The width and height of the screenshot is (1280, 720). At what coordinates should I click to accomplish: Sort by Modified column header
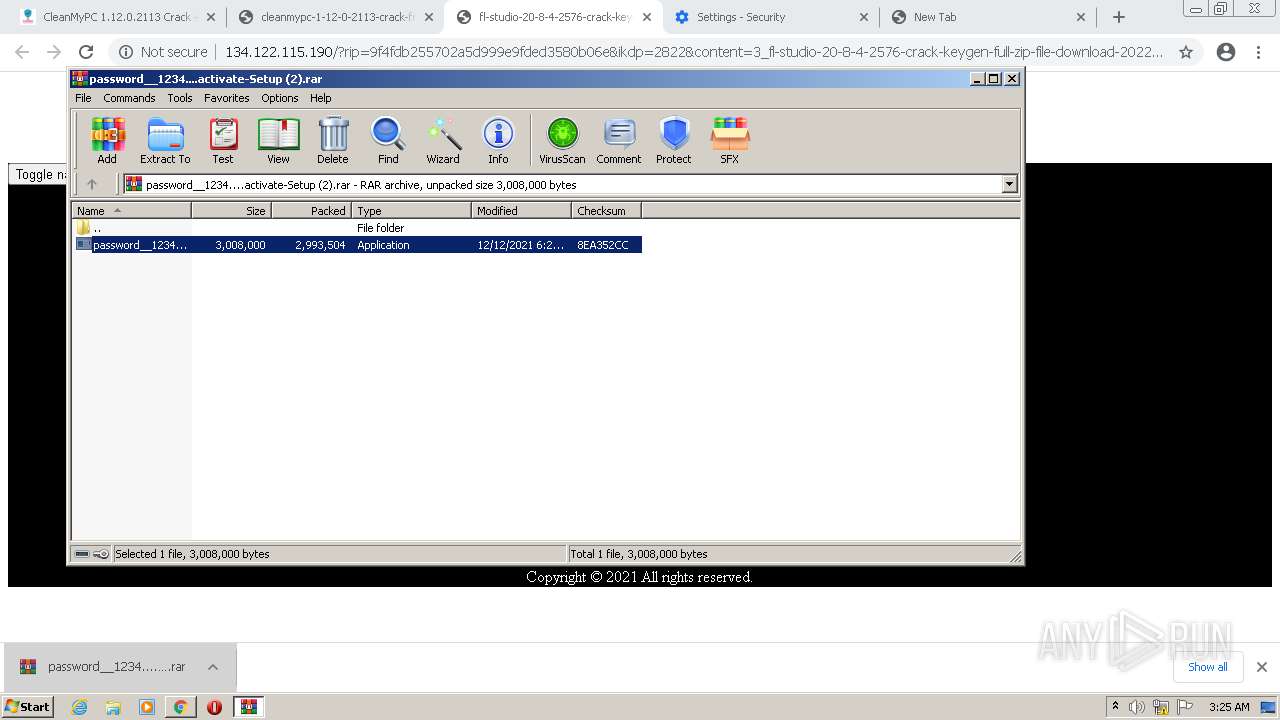click(521, 211)
